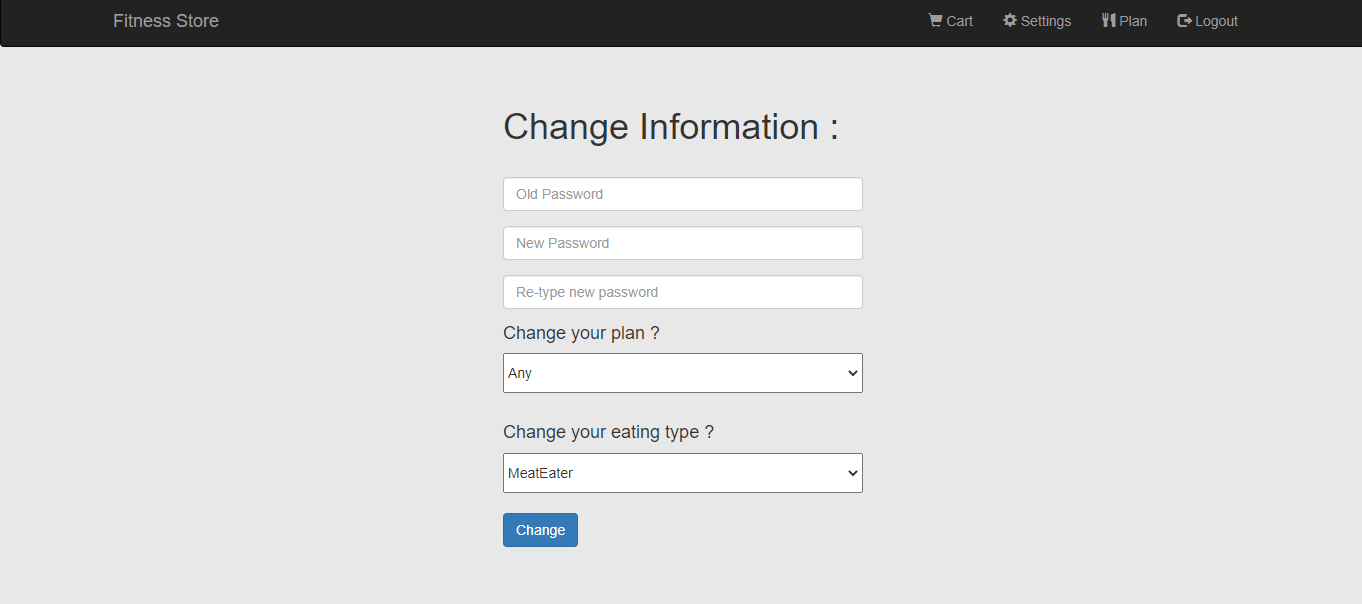Click the settings gear icon
This screenshot has width=1362, height=604.
[x=1009, y=20]
